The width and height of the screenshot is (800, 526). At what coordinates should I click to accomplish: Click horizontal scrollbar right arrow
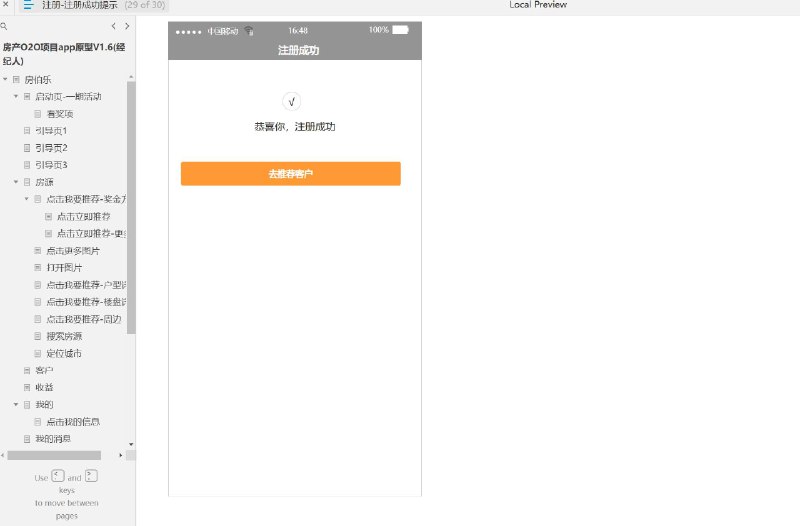(x=120, y=455)
